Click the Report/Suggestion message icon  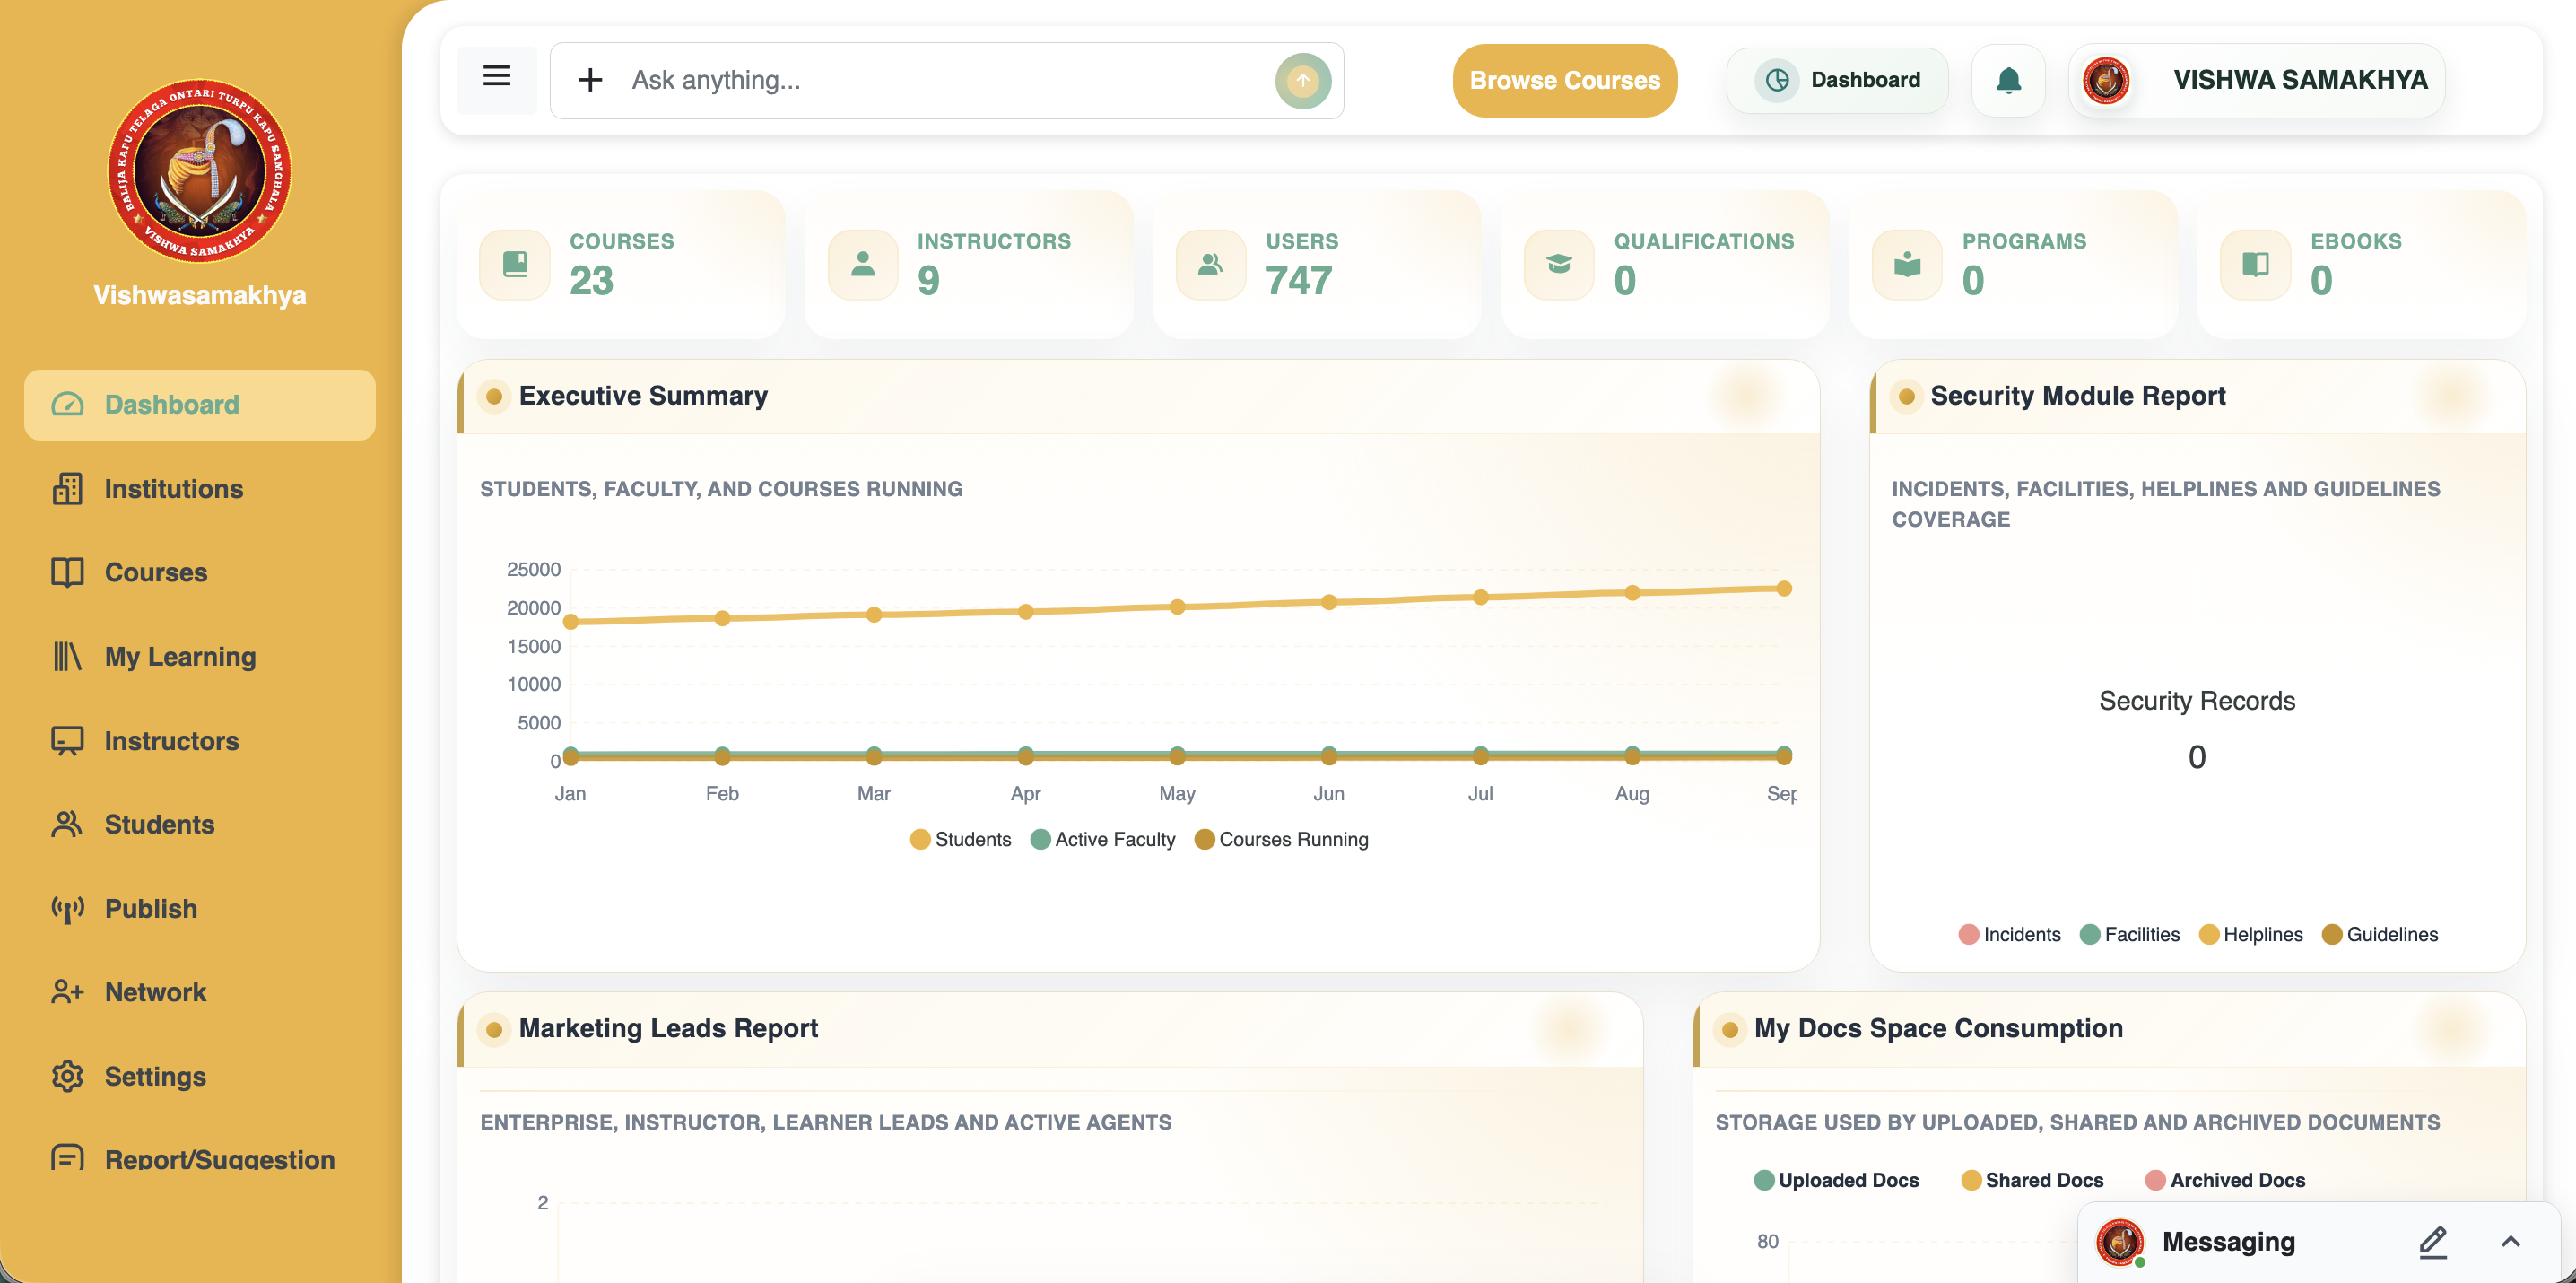tap(67, 1159)
